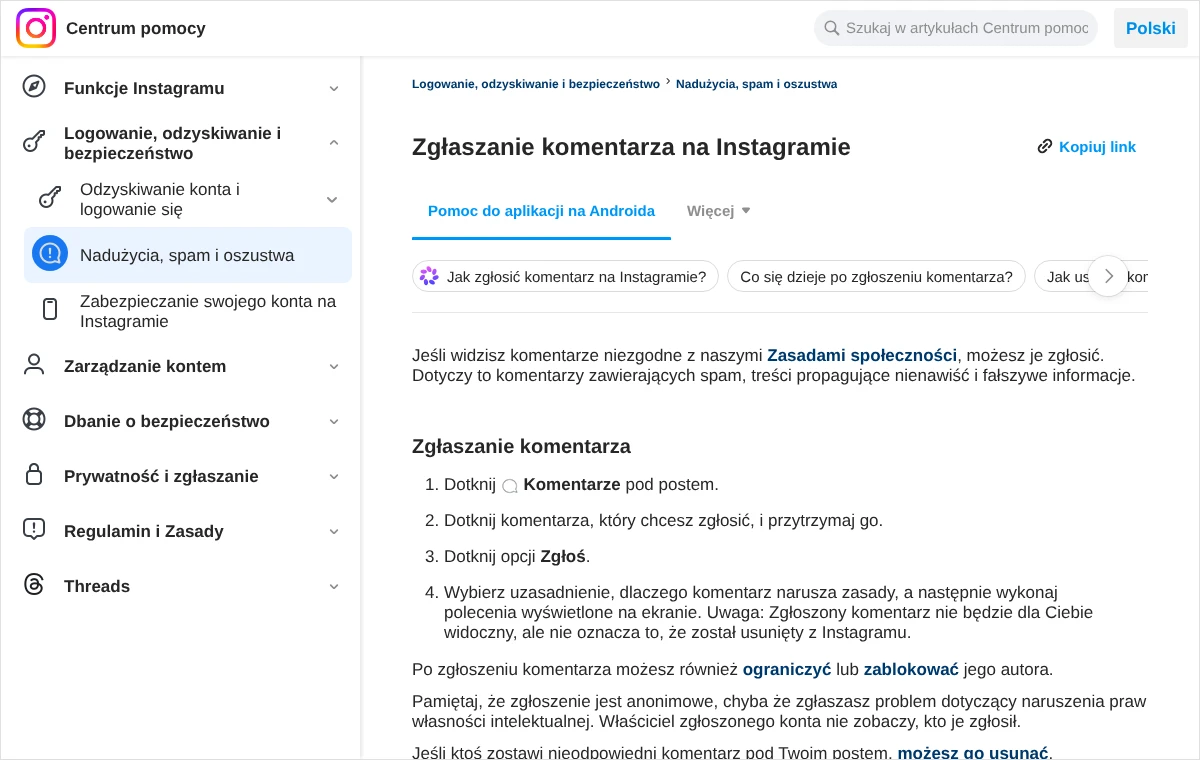Image resolution: width=1200 pixels, height=760 pixels.
Task: Click Co się dzieje po zgłoszeniu komentarza? chip
Action: 876,276
